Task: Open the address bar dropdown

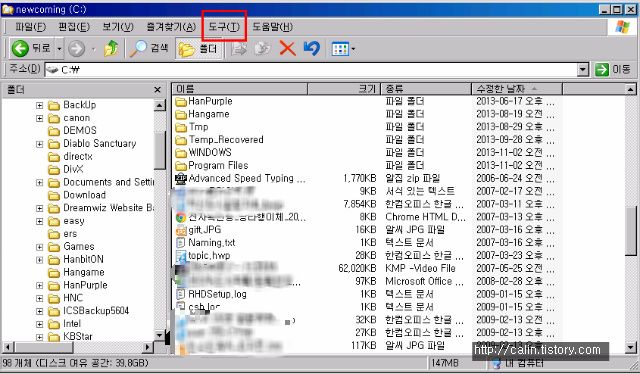Action: point(583,70)
